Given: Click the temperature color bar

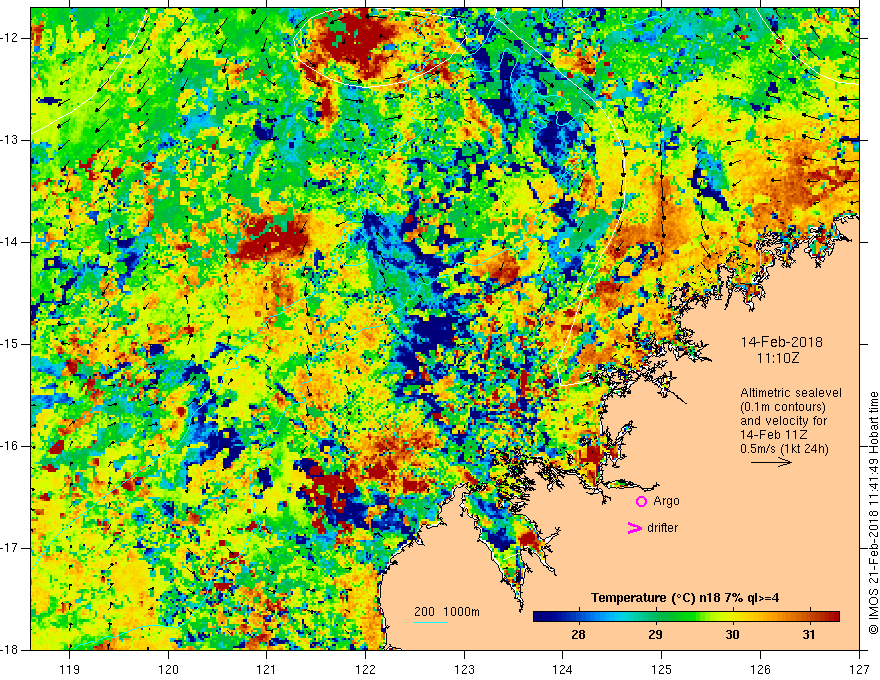Looking at the screenshot, I should [x=686, y=617].
